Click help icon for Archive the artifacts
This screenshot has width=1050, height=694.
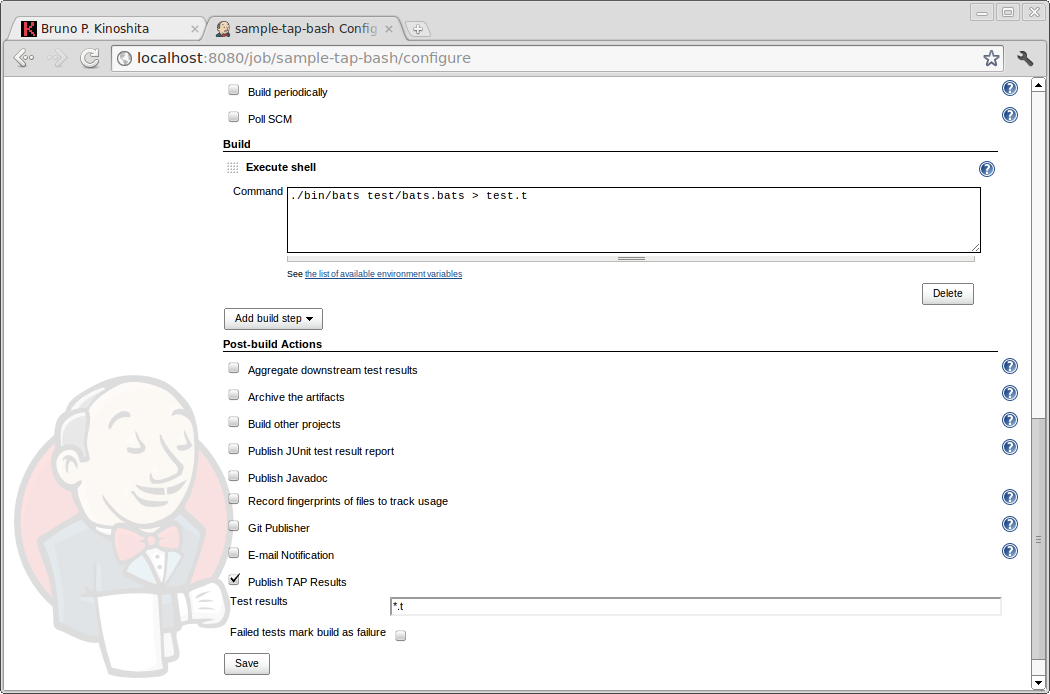point(1010,393)
